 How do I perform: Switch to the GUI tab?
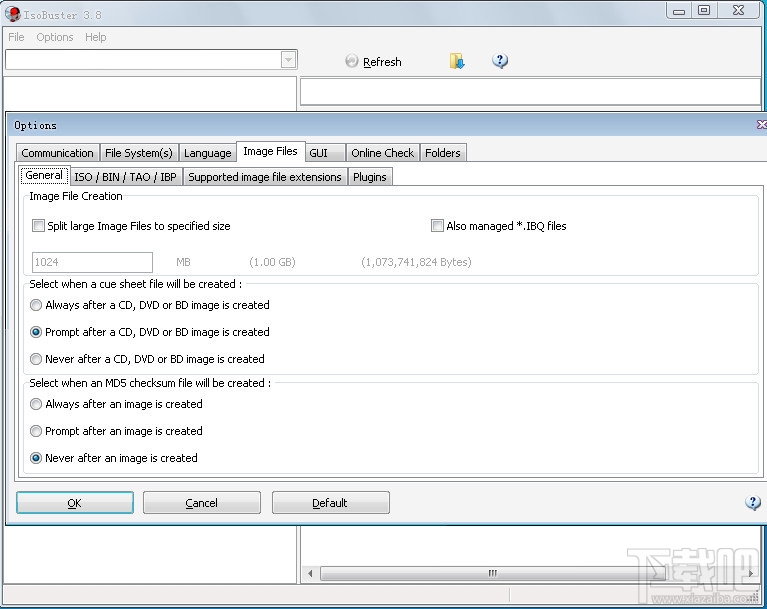click(x=325, y=153)
